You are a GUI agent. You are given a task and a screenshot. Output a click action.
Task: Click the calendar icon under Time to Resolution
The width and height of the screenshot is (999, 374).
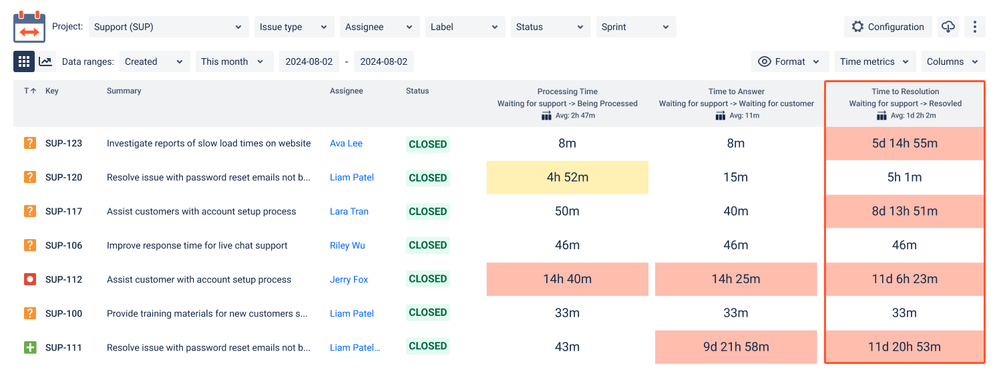coord(881,116)
